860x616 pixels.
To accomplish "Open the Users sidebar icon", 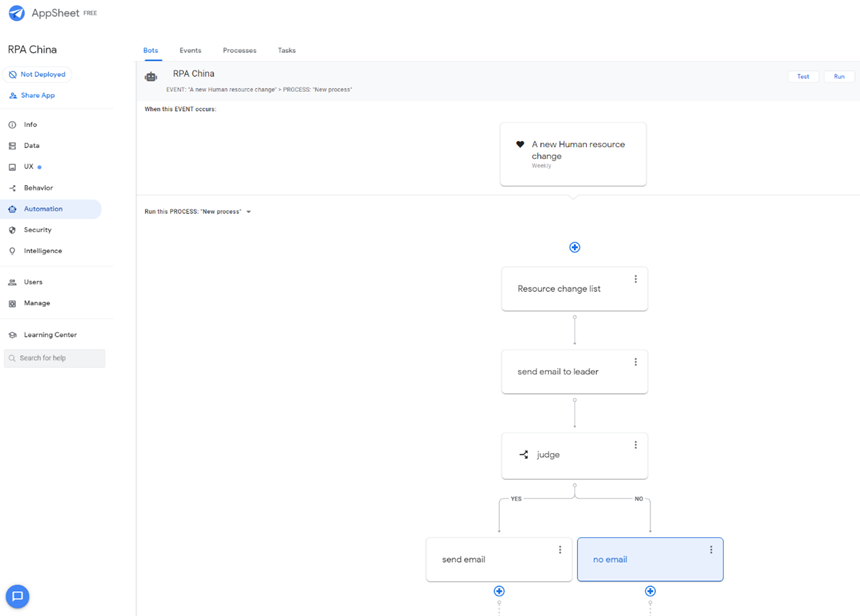I will coord(12,282).
